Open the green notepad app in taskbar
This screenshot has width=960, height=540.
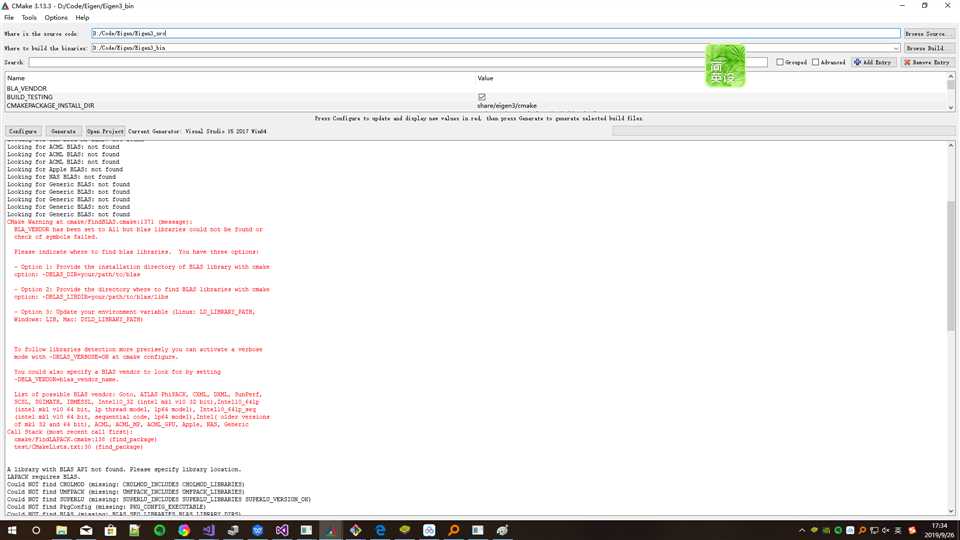click(135, 530)
